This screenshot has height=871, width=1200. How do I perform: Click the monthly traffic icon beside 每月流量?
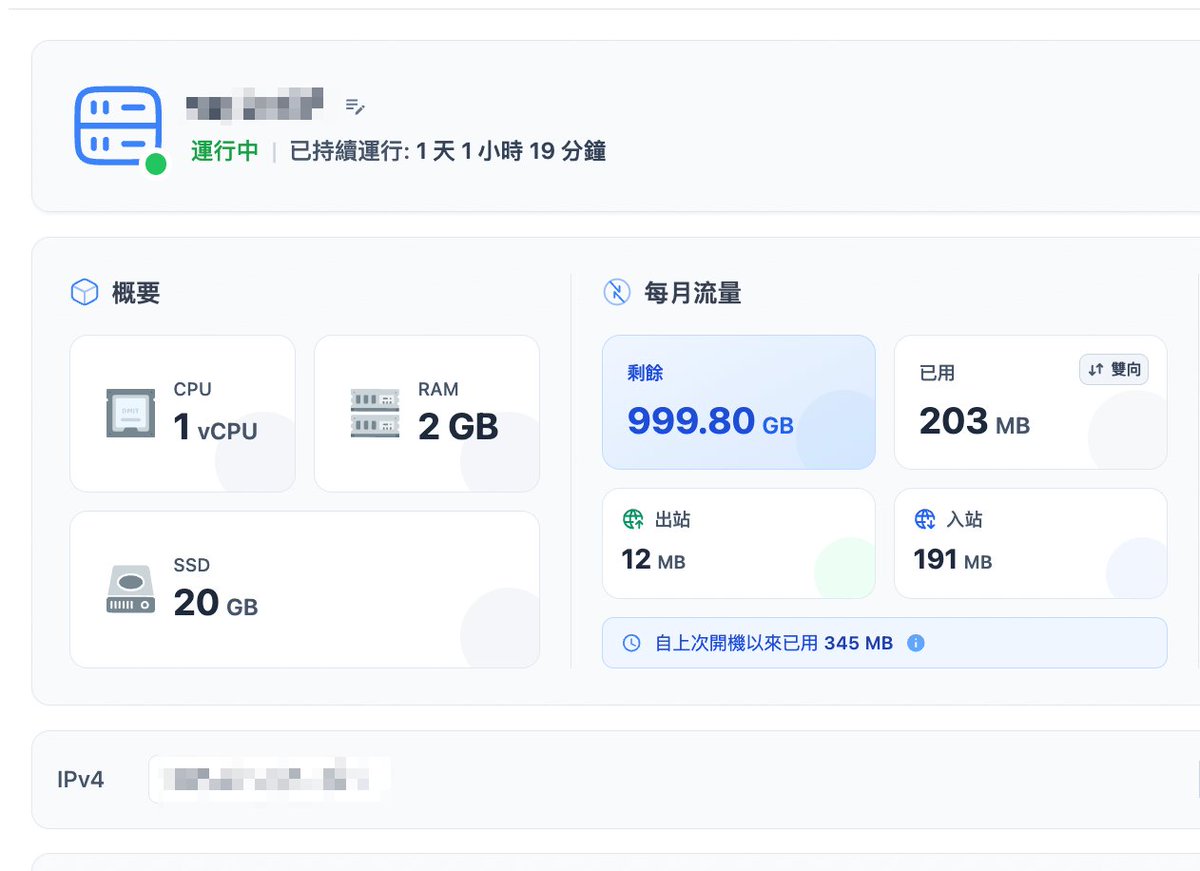point(616,292)
